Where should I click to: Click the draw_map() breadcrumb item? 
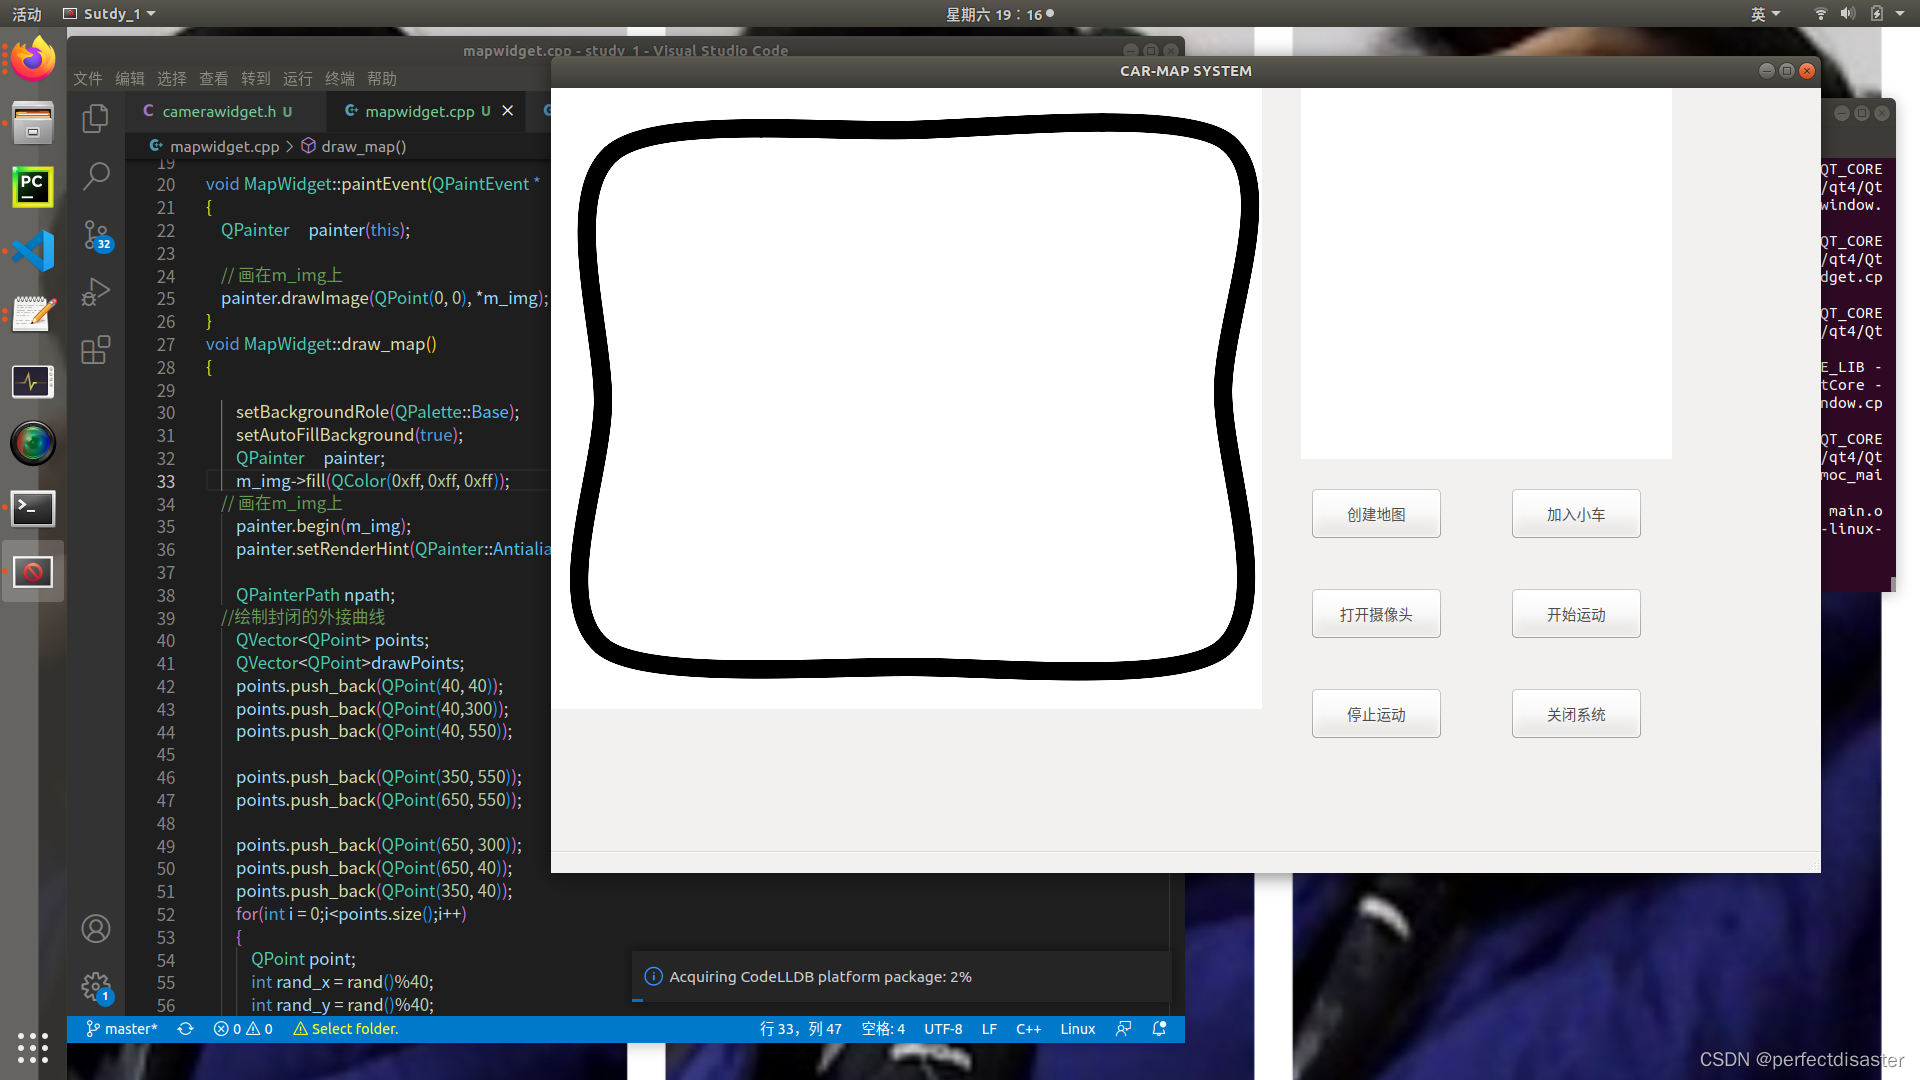tap(363, 146)
